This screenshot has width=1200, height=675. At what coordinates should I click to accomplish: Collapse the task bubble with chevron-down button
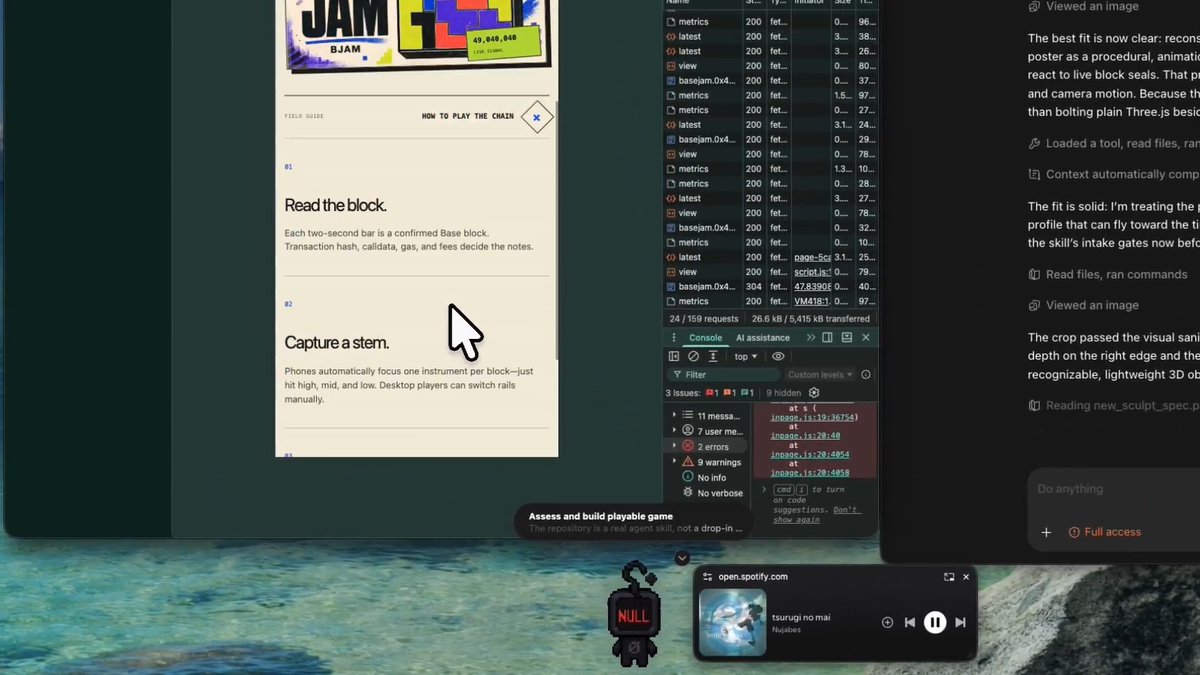(x=682, y=558)
